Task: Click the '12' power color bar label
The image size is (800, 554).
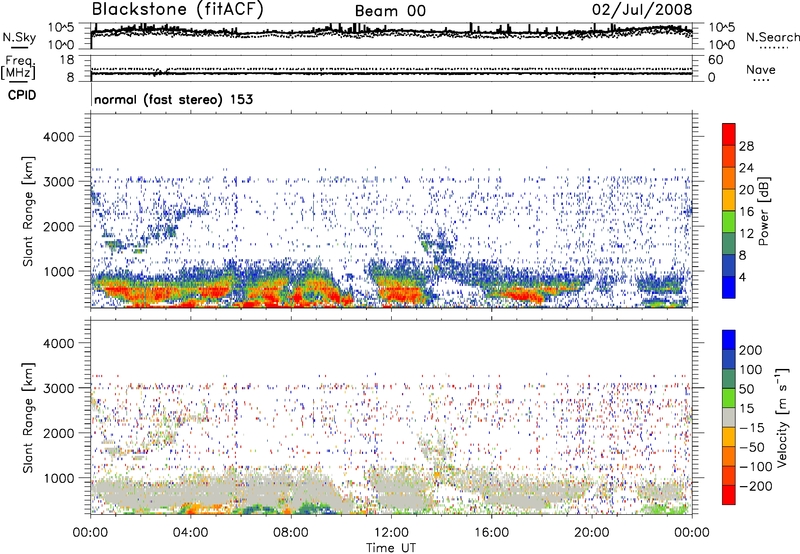Action: click(x=746, y=234)
